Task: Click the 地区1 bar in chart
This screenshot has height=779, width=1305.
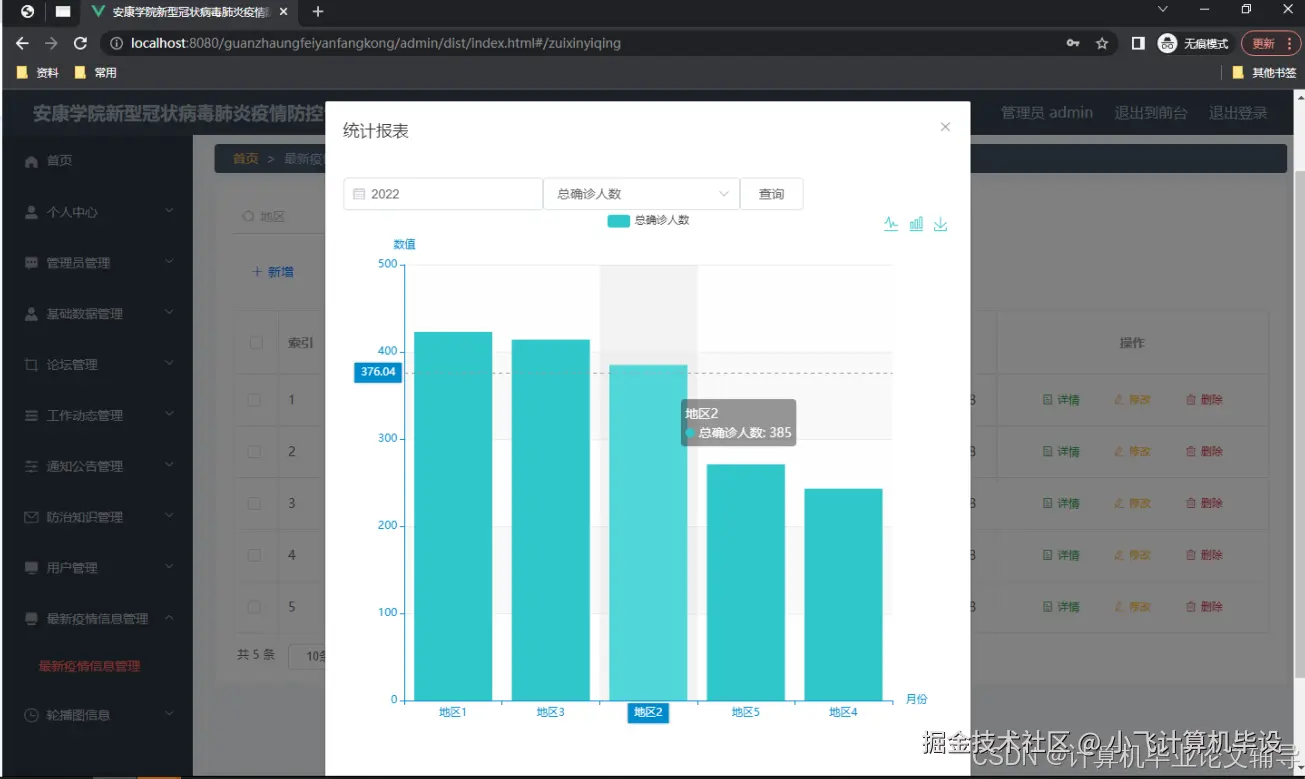Action: (x=453, y=516)
